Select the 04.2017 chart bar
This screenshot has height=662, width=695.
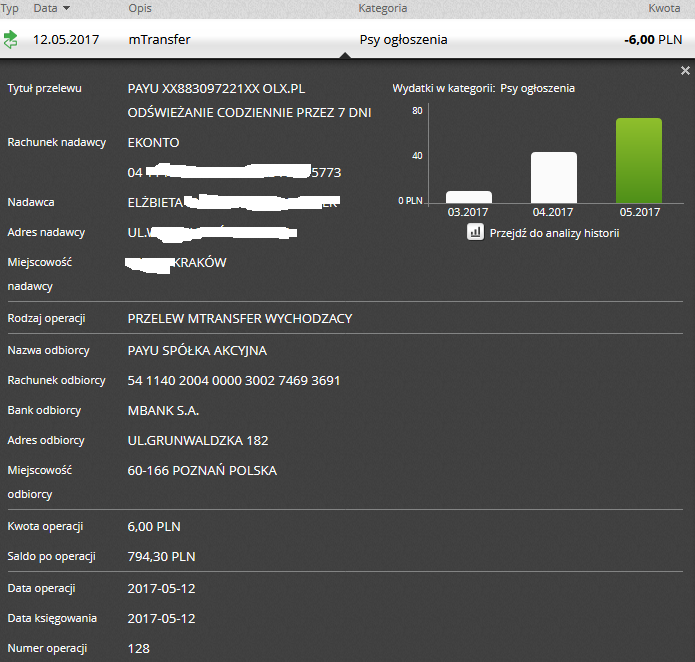click(554, 177)
